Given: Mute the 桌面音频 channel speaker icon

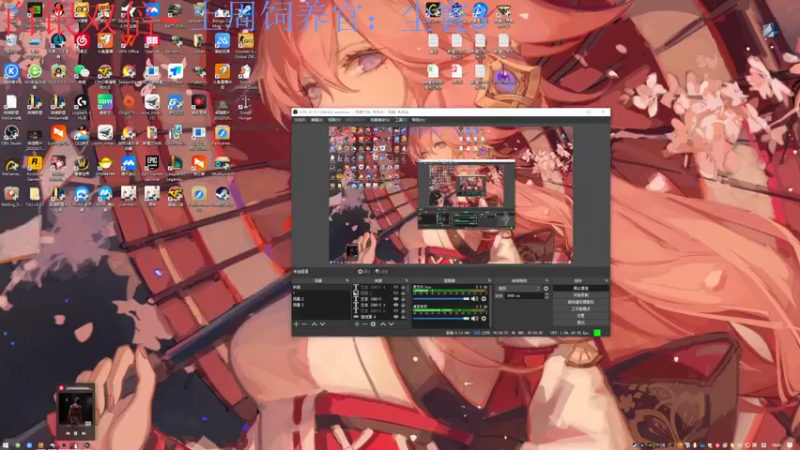Looking at the screenshot, I should 474,318.
